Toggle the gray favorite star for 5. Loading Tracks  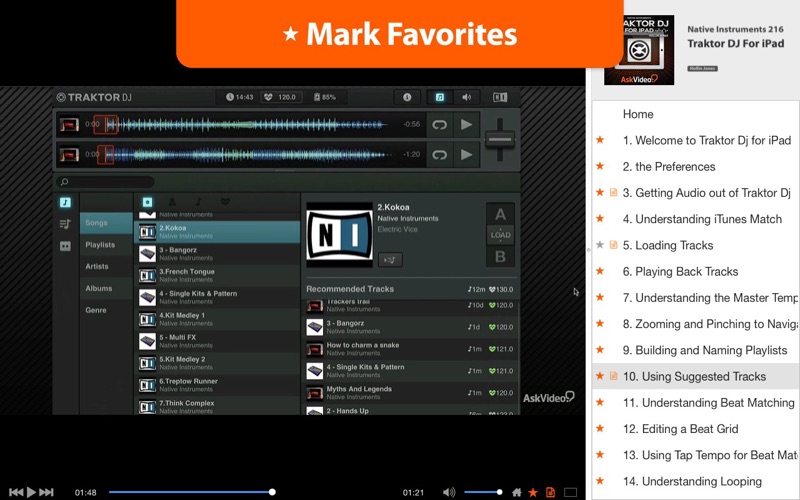[x=601, y=245]
